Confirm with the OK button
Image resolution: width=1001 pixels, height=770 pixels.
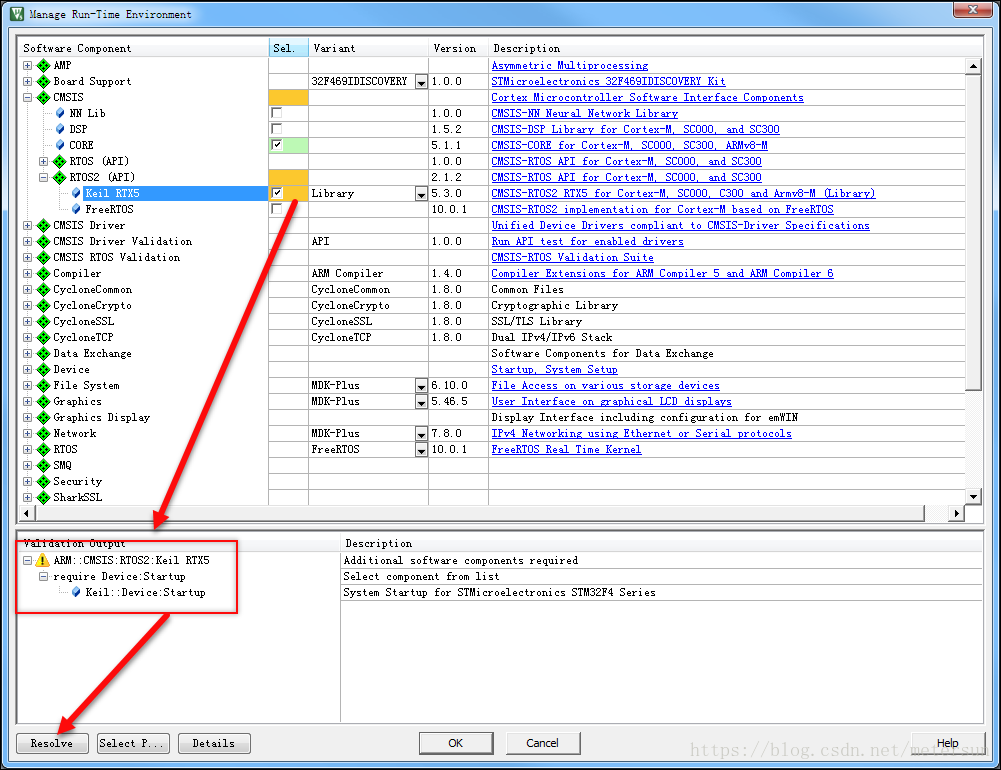click(456, 743)
